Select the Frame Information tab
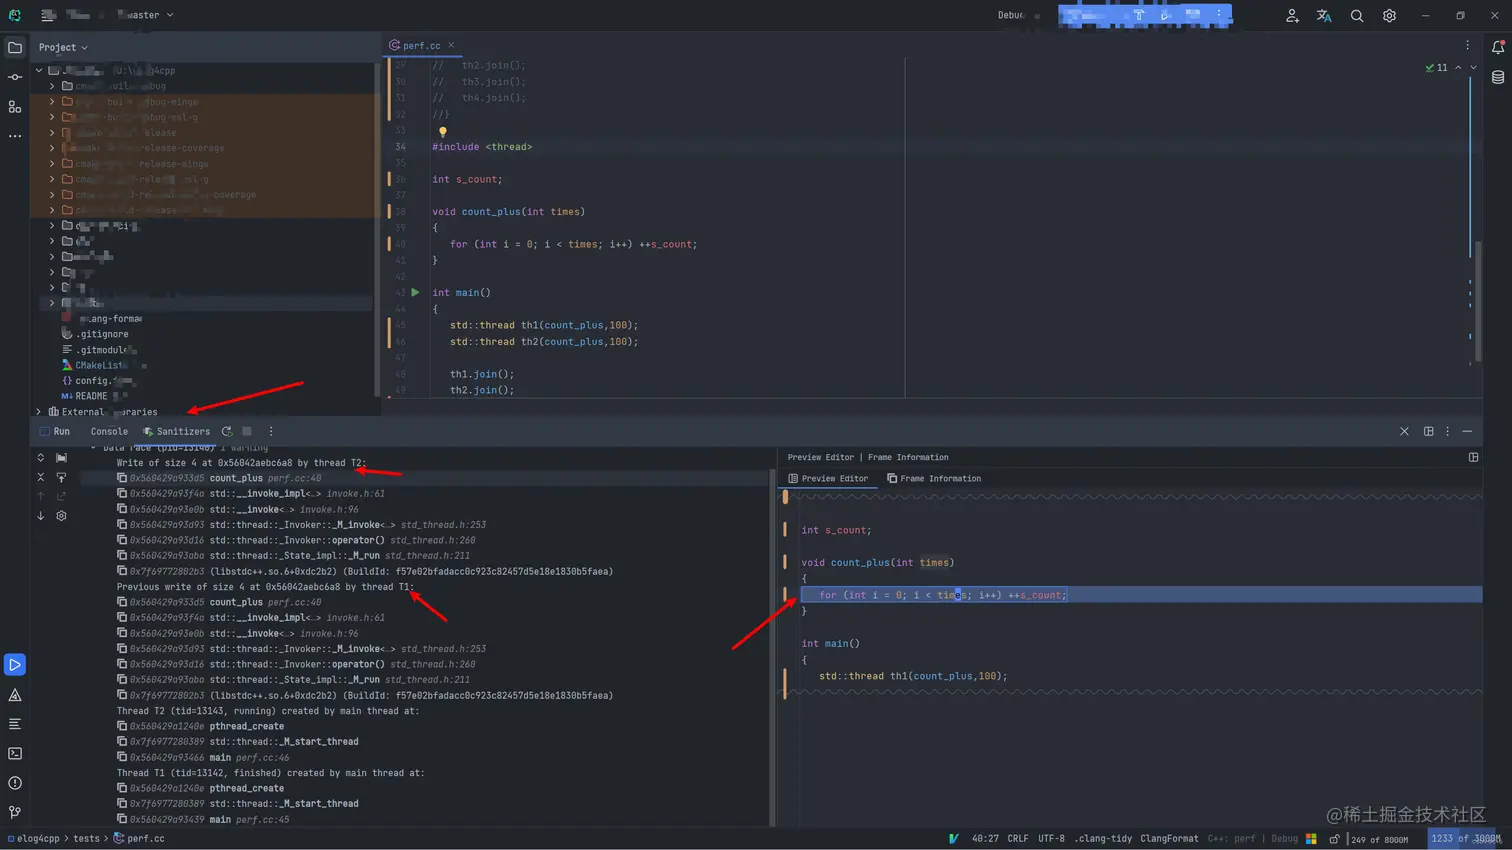Viewport: 1512px width, 850px height. pyautogui.click(x=934, y=479)
